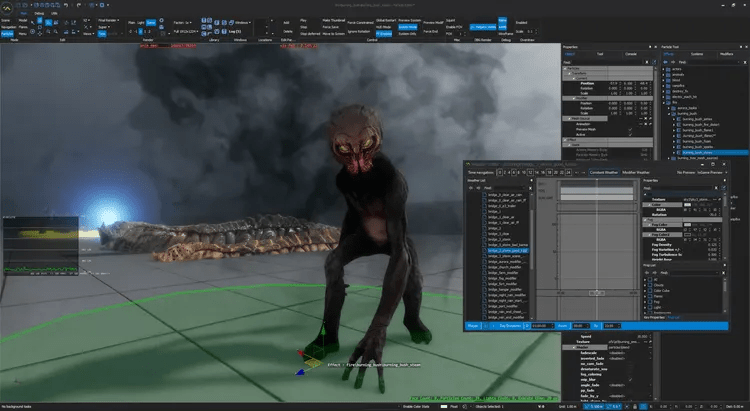Select the highlighted bridge_2_storm weather entry
This screenshot has width=750, height=411.
506,250
